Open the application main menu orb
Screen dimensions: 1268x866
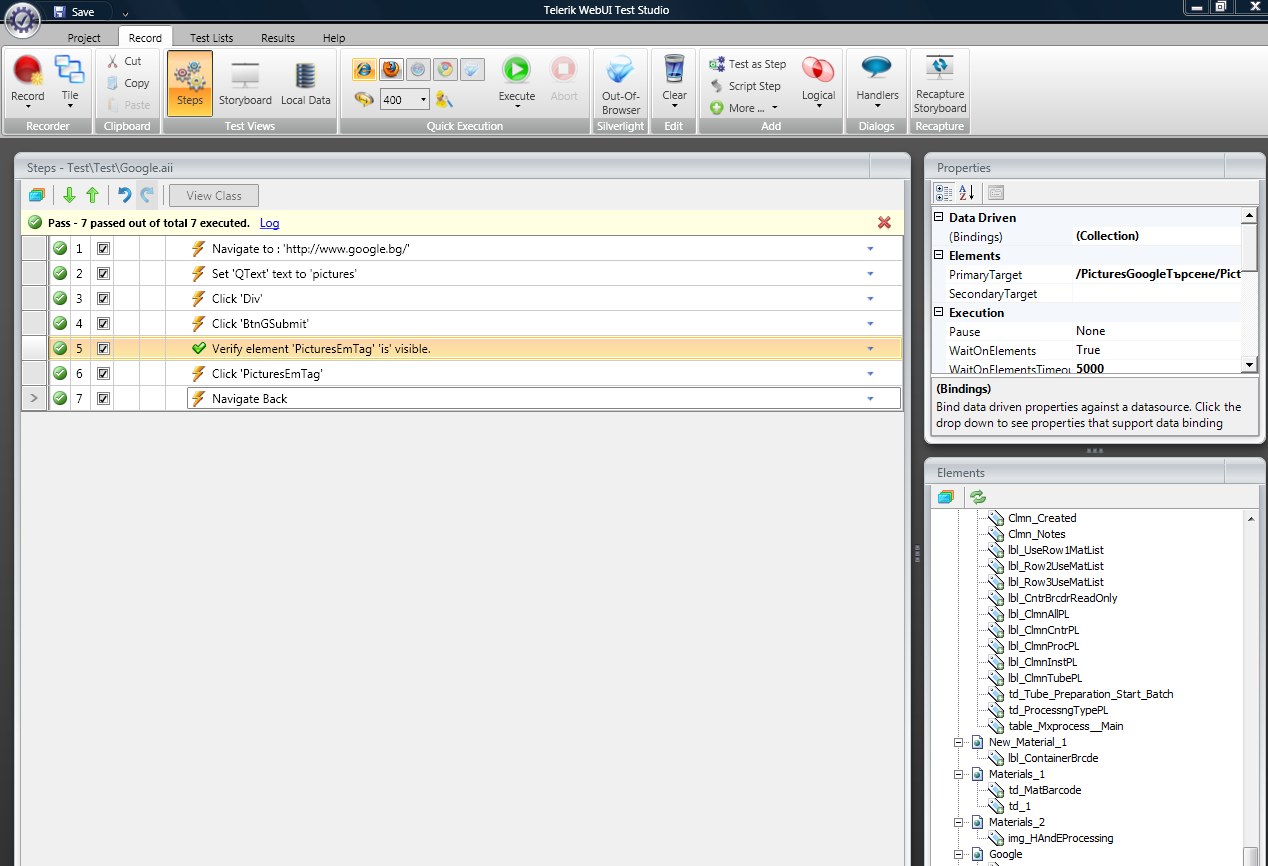22,20
